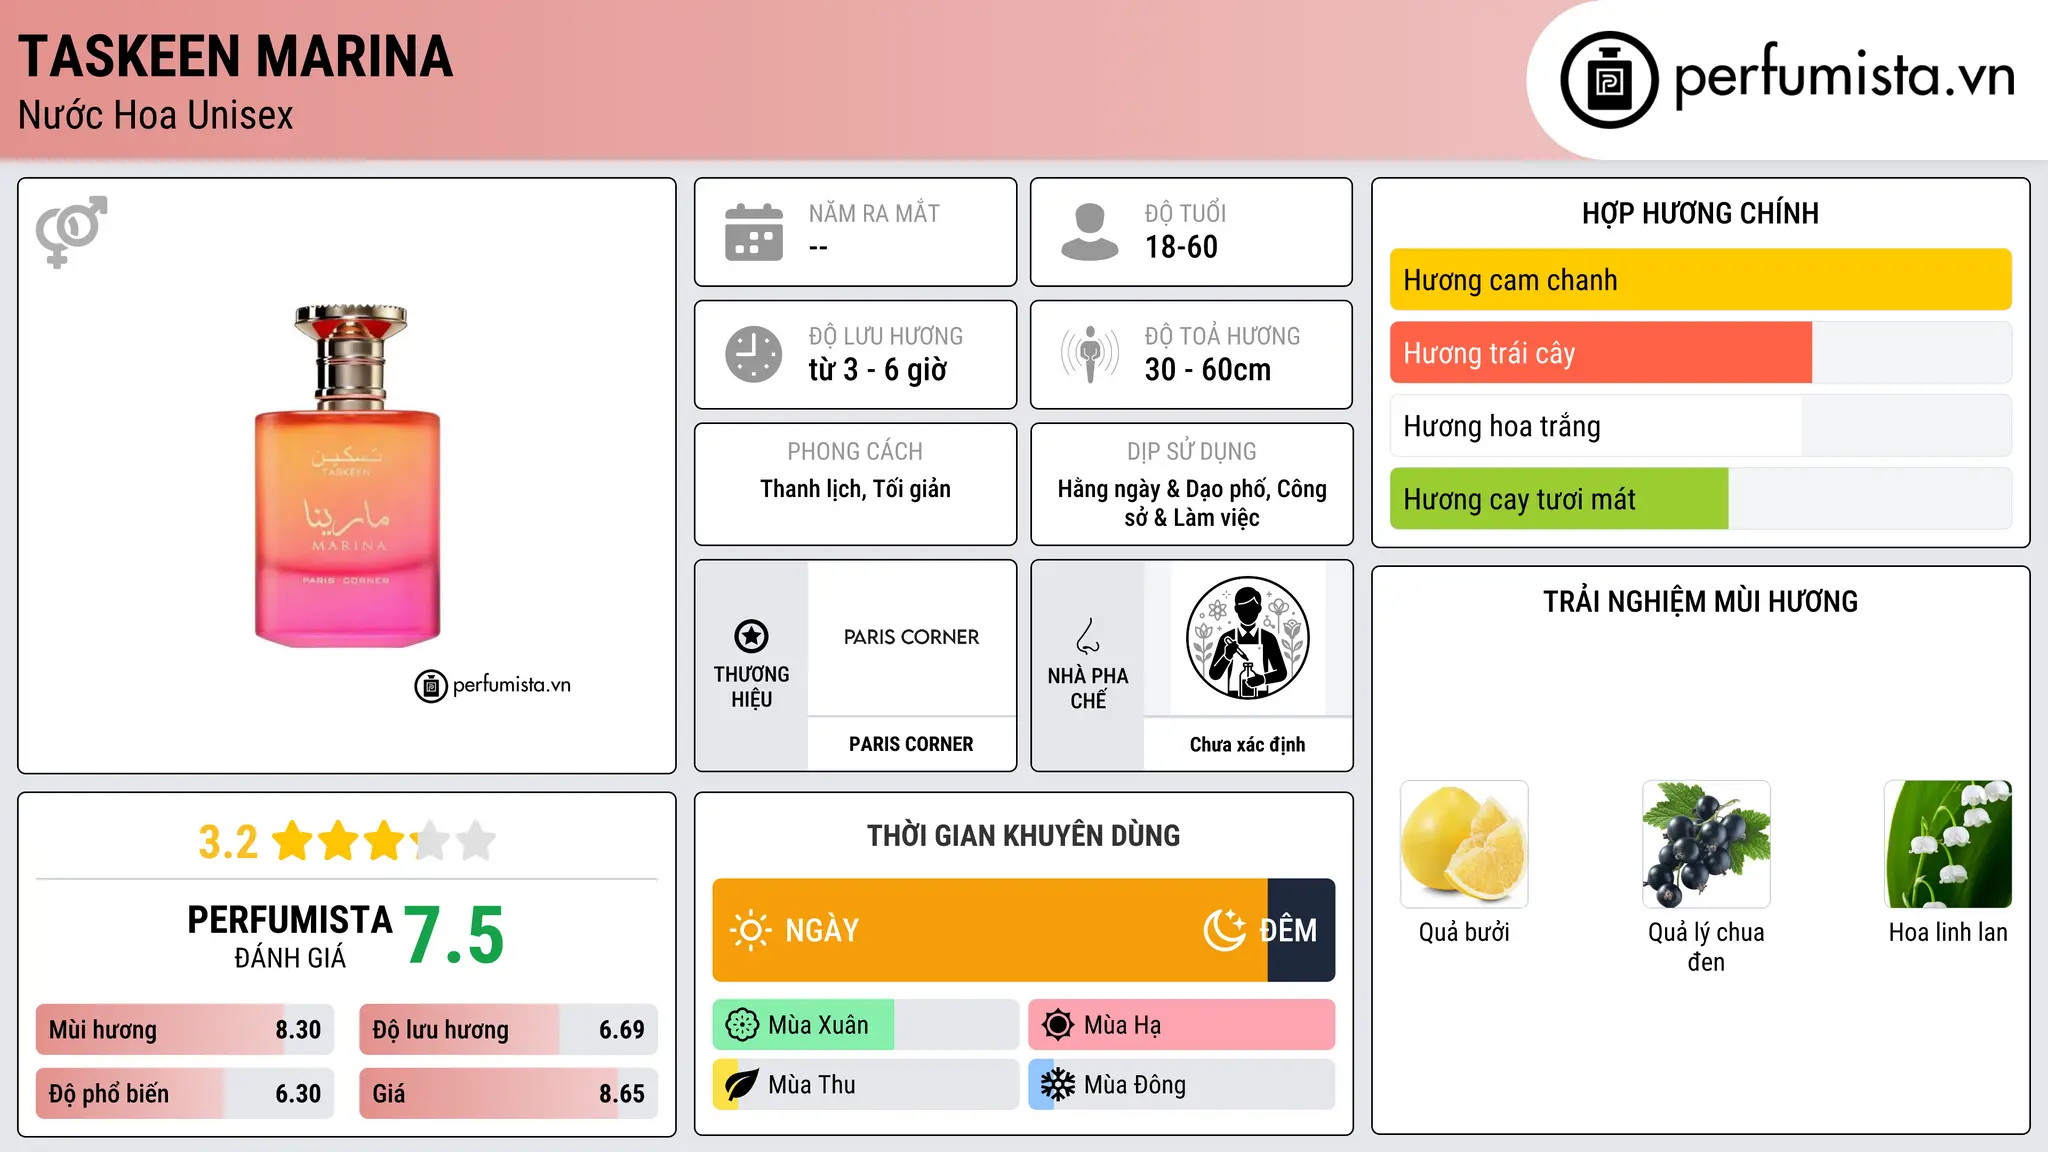
Task: Click the star rating row
Action: click(x=384, y=841)
